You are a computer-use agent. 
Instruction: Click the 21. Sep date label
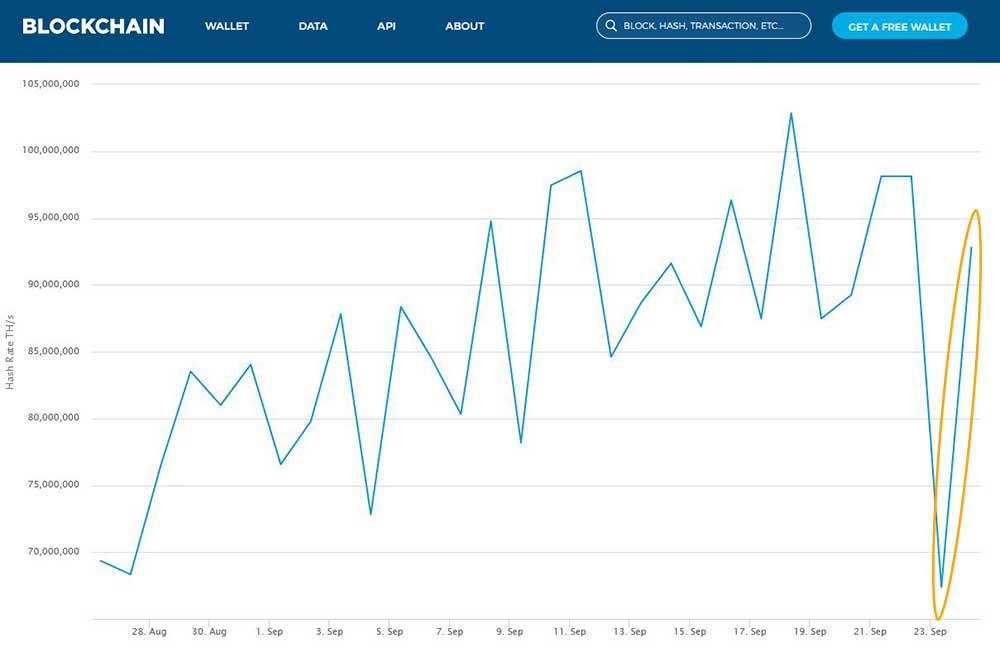(870, 631)
